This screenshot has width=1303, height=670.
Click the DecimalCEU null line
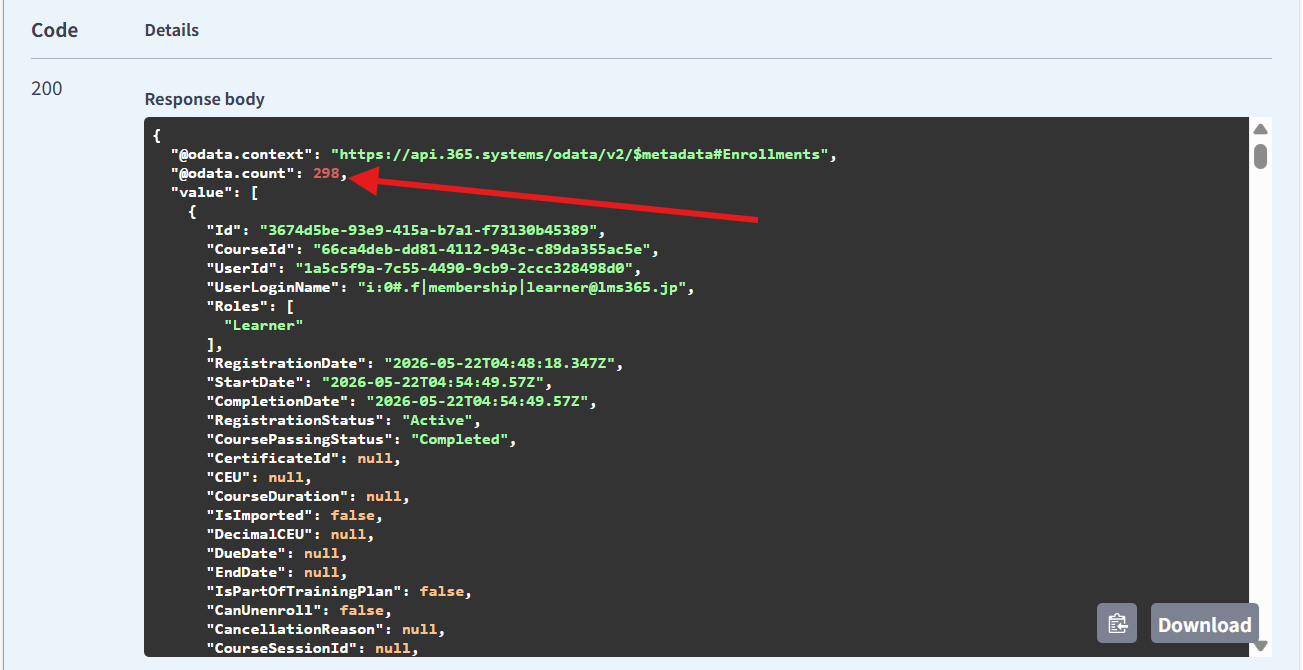291,534
